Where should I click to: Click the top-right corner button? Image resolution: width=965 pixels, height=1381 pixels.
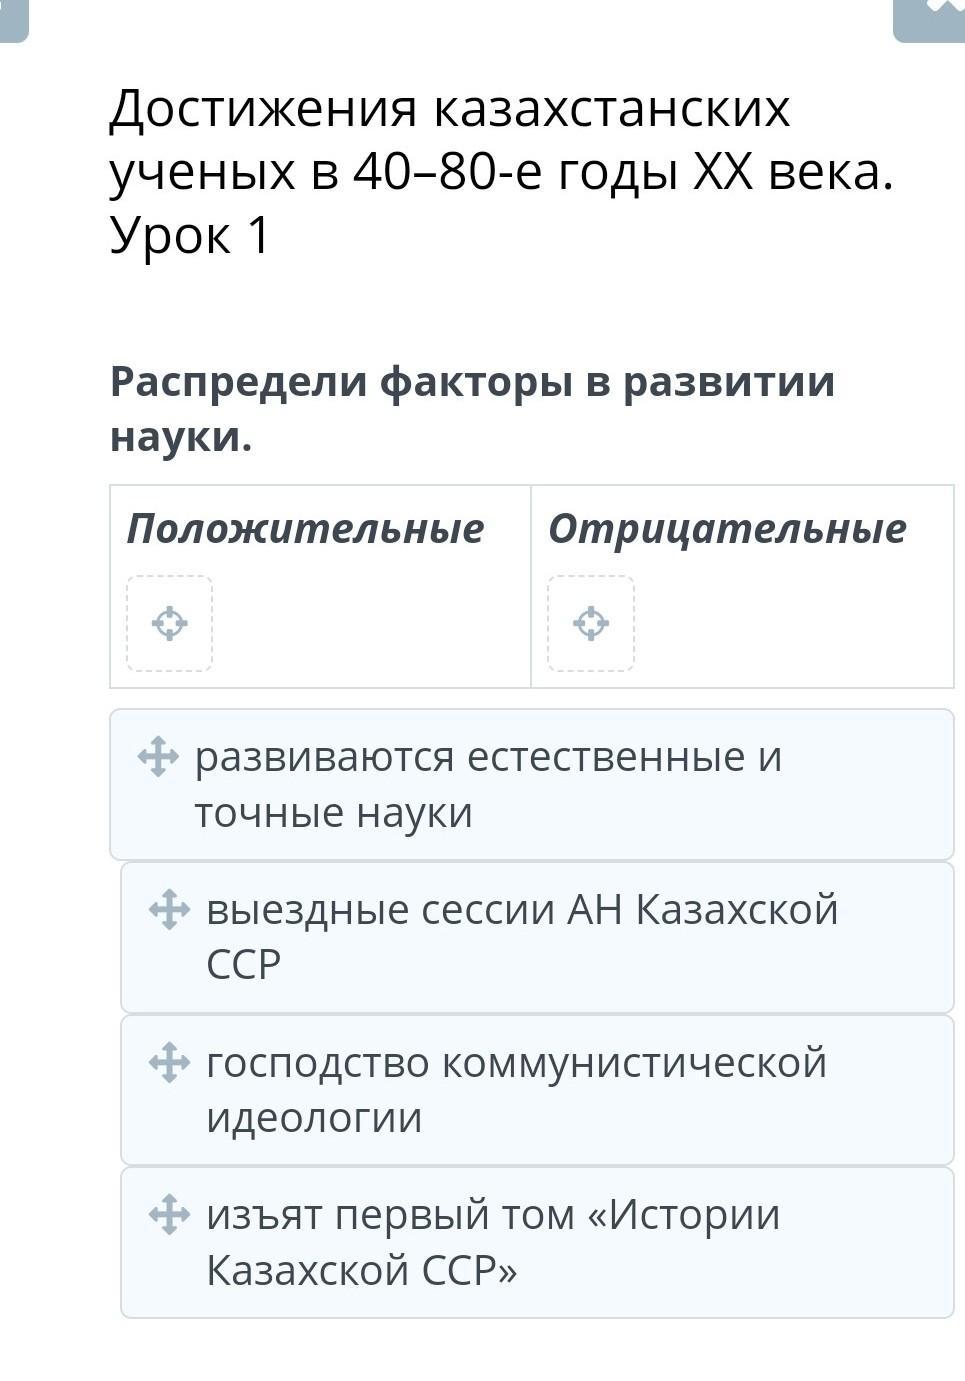(930, 18)
